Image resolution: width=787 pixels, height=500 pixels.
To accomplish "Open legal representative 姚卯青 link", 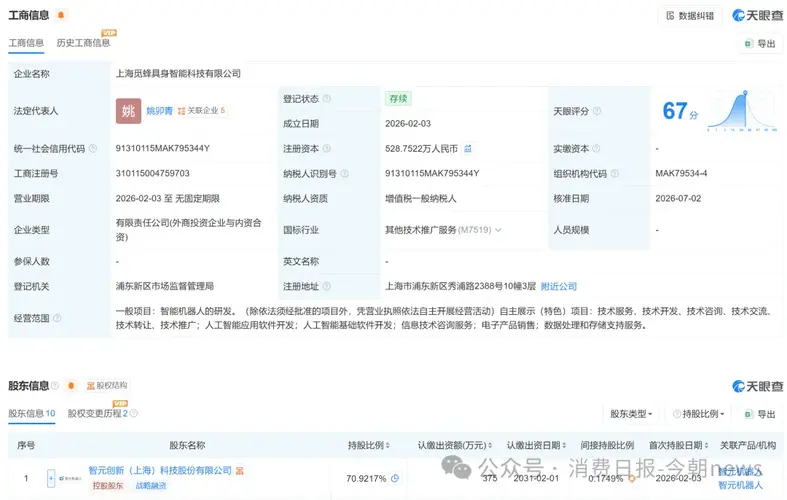I will point(160,111).
